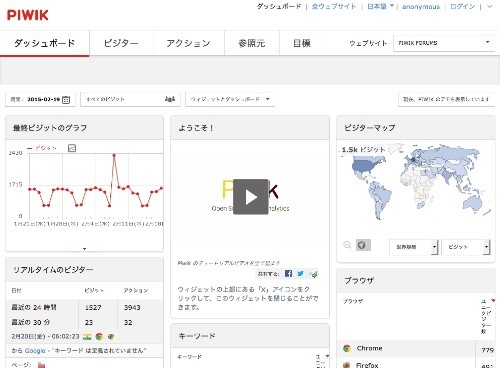
Task: Click the visits peak point on graph
Action: [x=114, y=155]
